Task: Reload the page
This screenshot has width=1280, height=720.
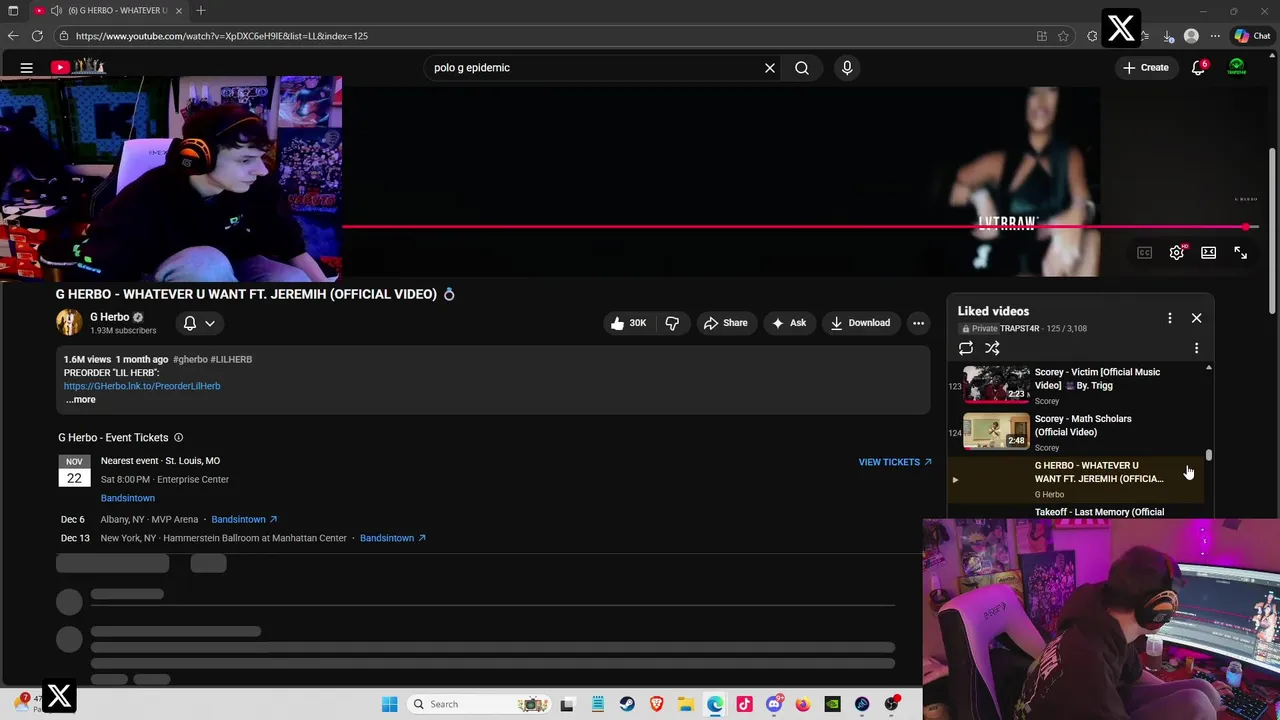Action: [37, 36]
